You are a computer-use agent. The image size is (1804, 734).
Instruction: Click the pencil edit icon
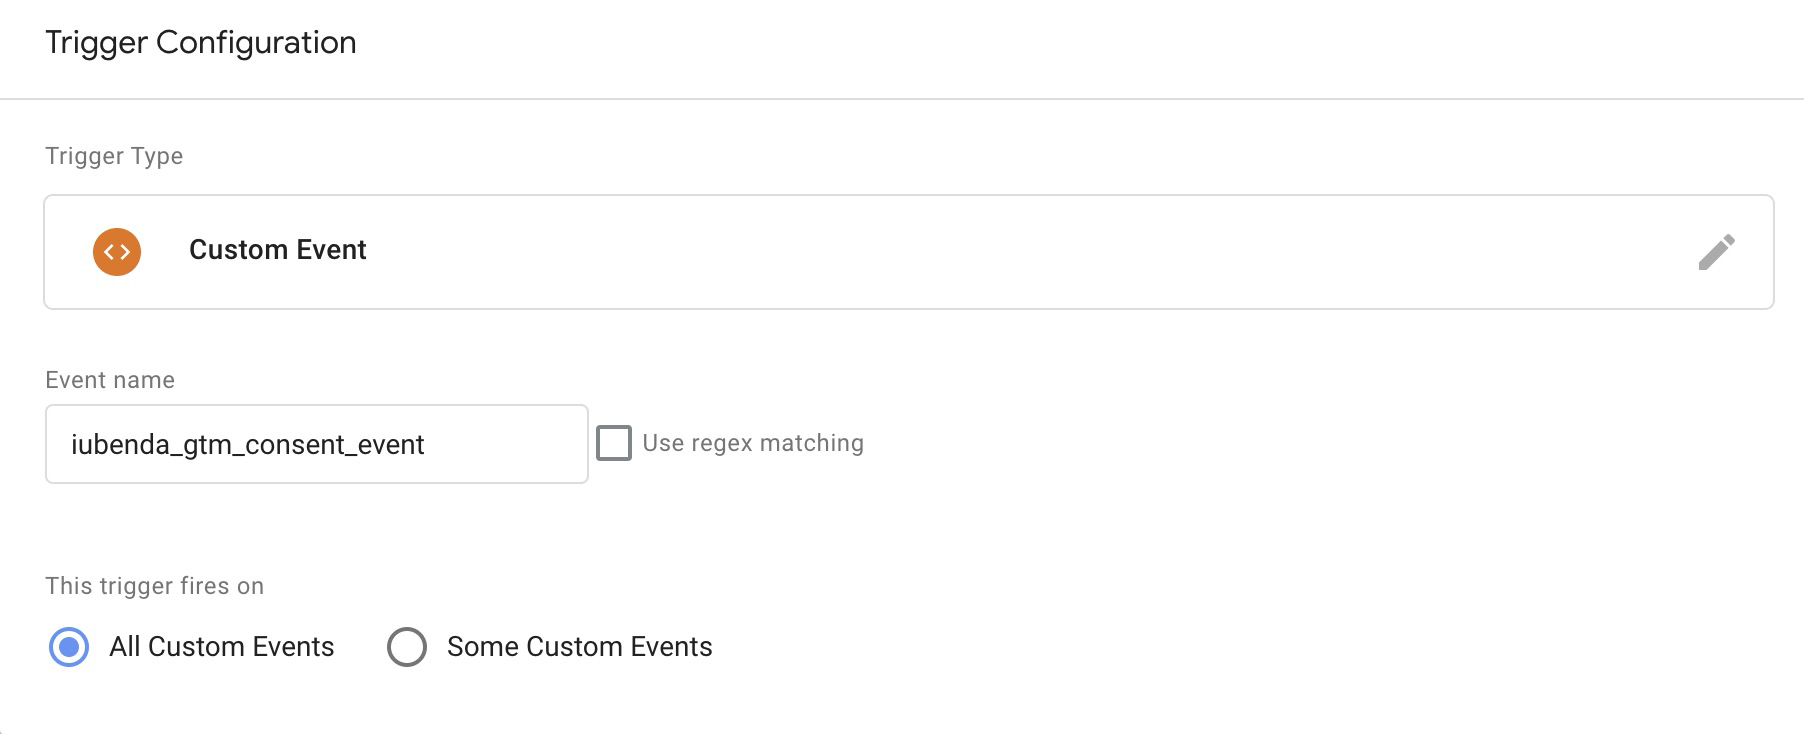coord(1716,252)
